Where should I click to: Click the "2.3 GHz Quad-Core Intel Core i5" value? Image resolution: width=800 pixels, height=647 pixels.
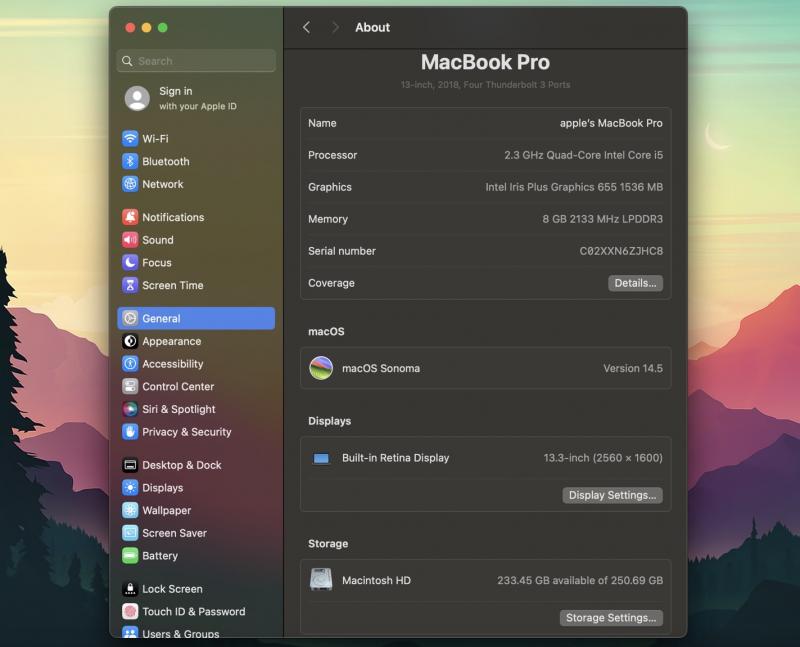point(584,155)
